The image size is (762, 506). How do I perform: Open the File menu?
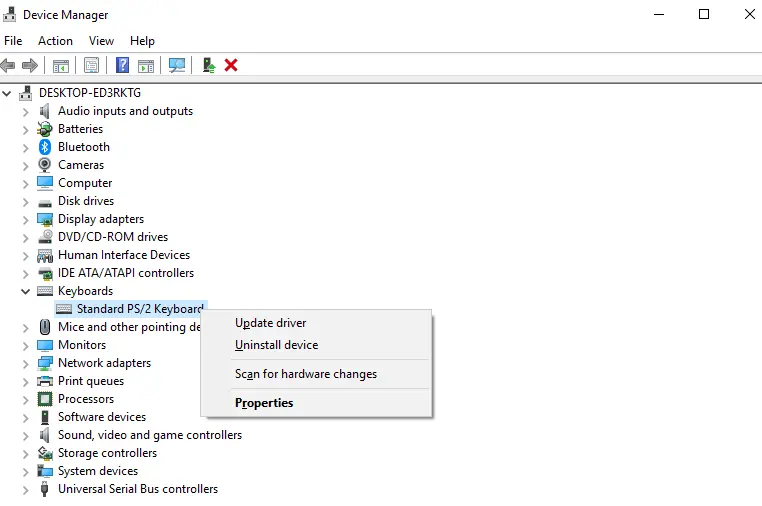click(x=13, y=41)
